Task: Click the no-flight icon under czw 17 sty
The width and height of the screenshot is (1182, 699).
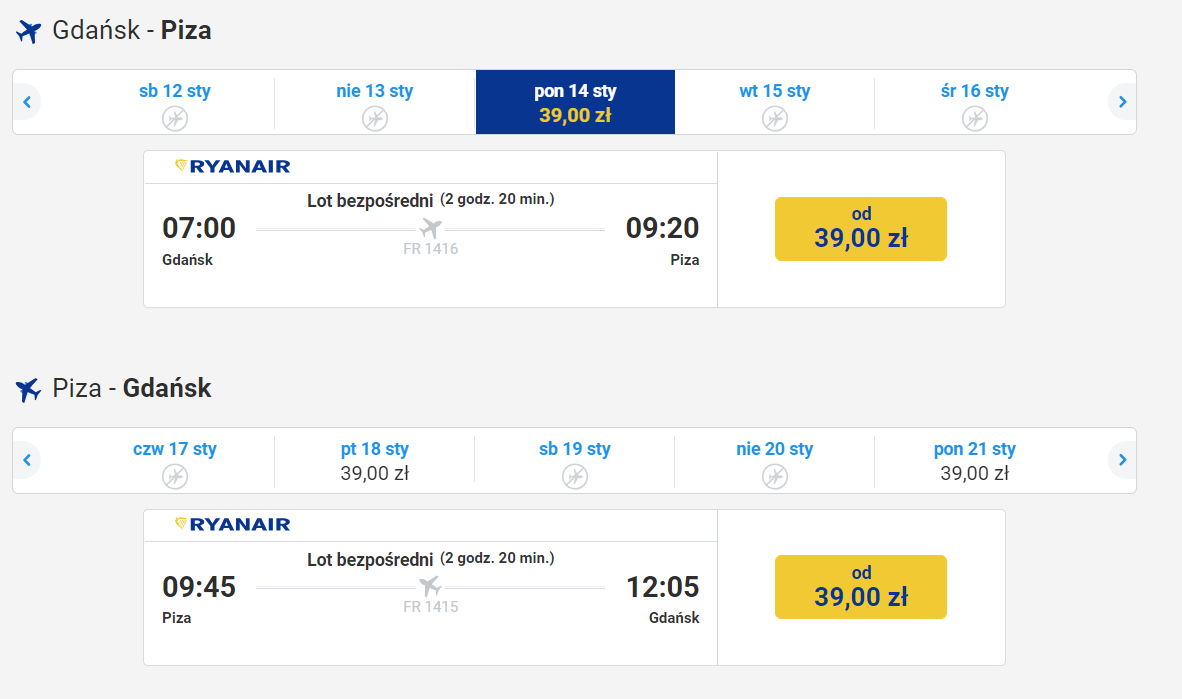Action: pyautogui.click(x=175, y=477)
